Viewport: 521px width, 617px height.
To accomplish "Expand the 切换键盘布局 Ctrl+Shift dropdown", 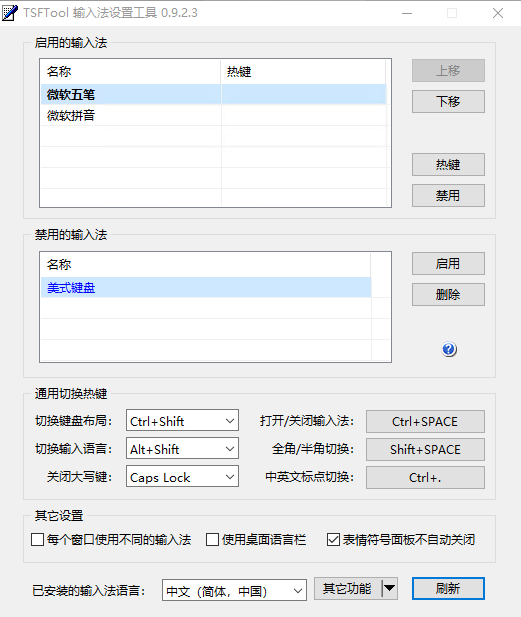I will tap(182, 421).
